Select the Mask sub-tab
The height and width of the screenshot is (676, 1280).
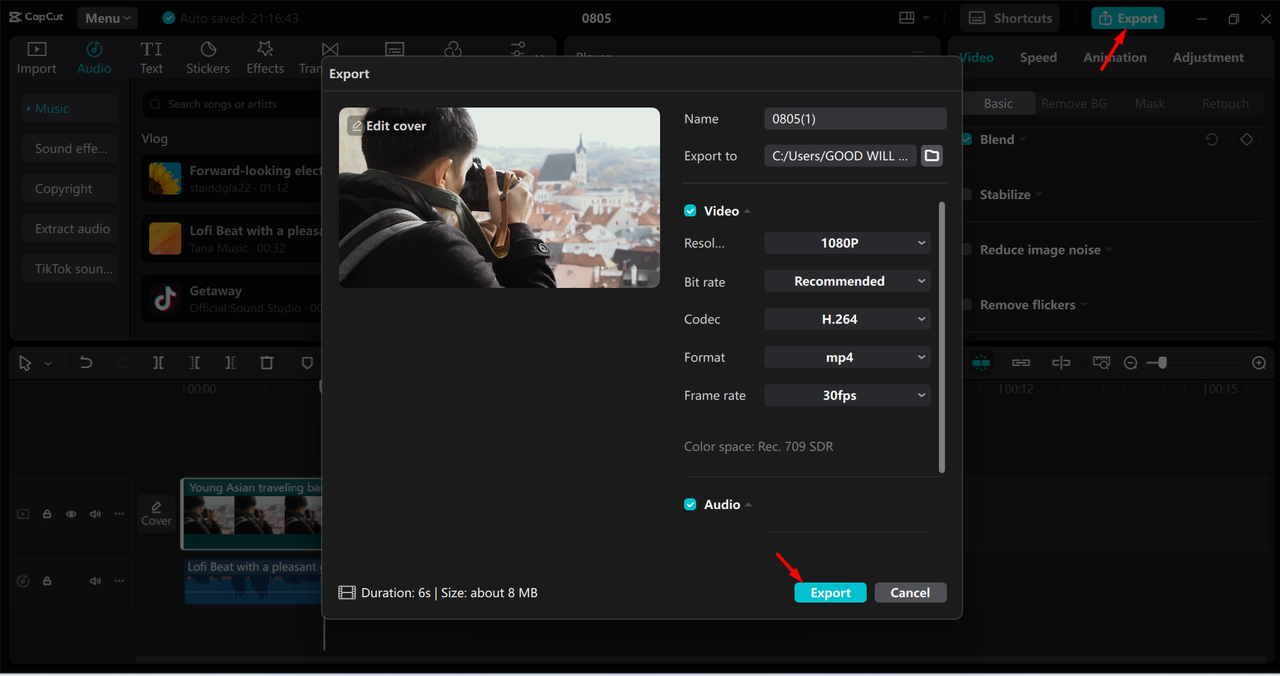(x=1149, y=103)
